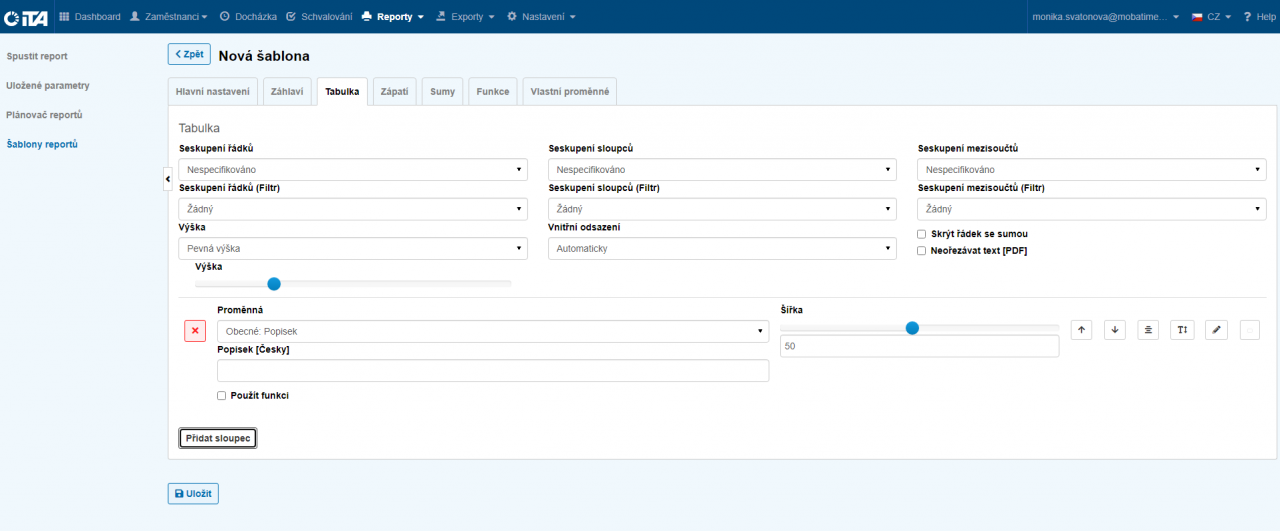Open the Vnitřní odsazení dropdown

tap(722, 249)
